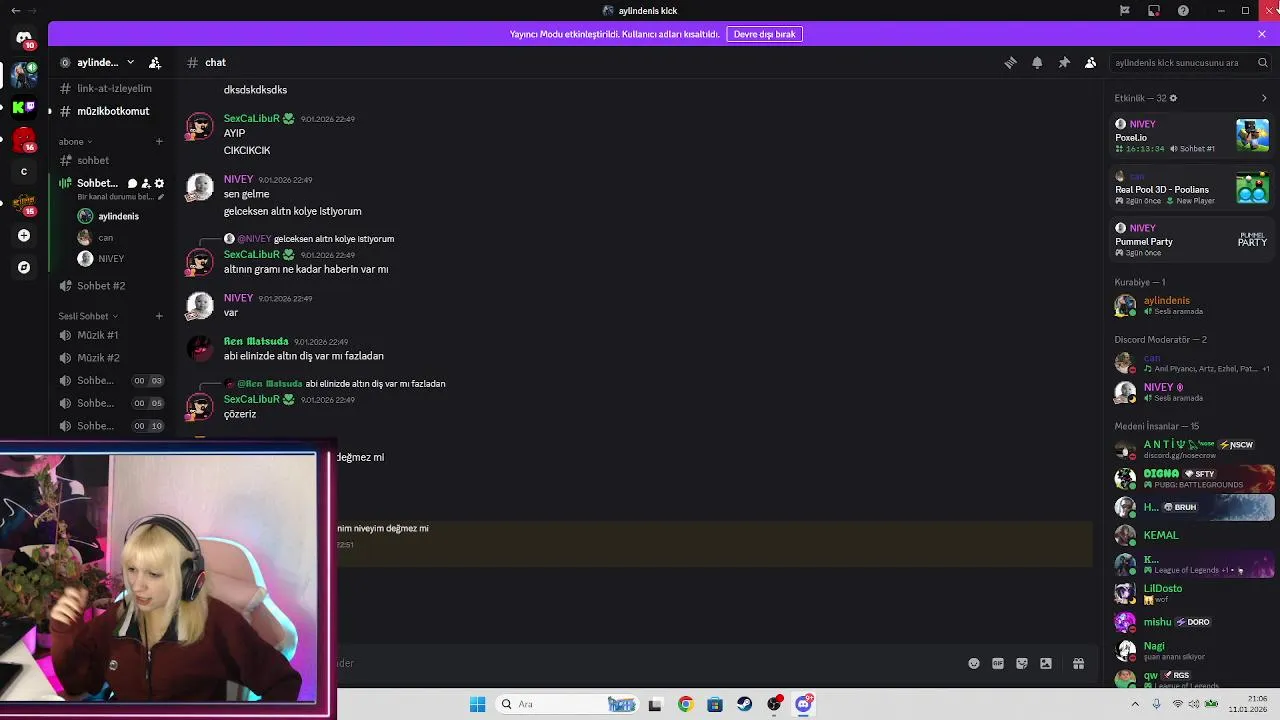Open chat for Sohbet voice channel
The width and height of the screenshot is (1280, 720).
tap(132, 183)
